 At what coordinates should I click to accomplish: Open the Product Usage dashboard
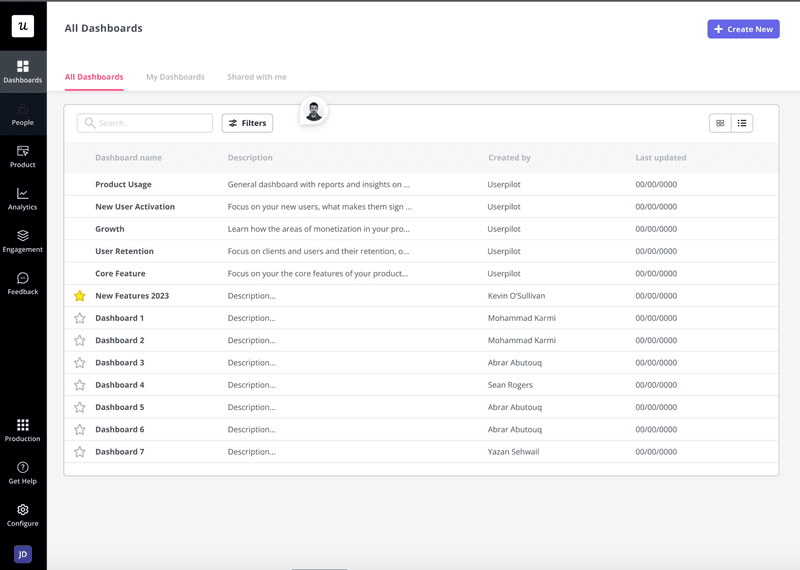click(x=123, y=184)
